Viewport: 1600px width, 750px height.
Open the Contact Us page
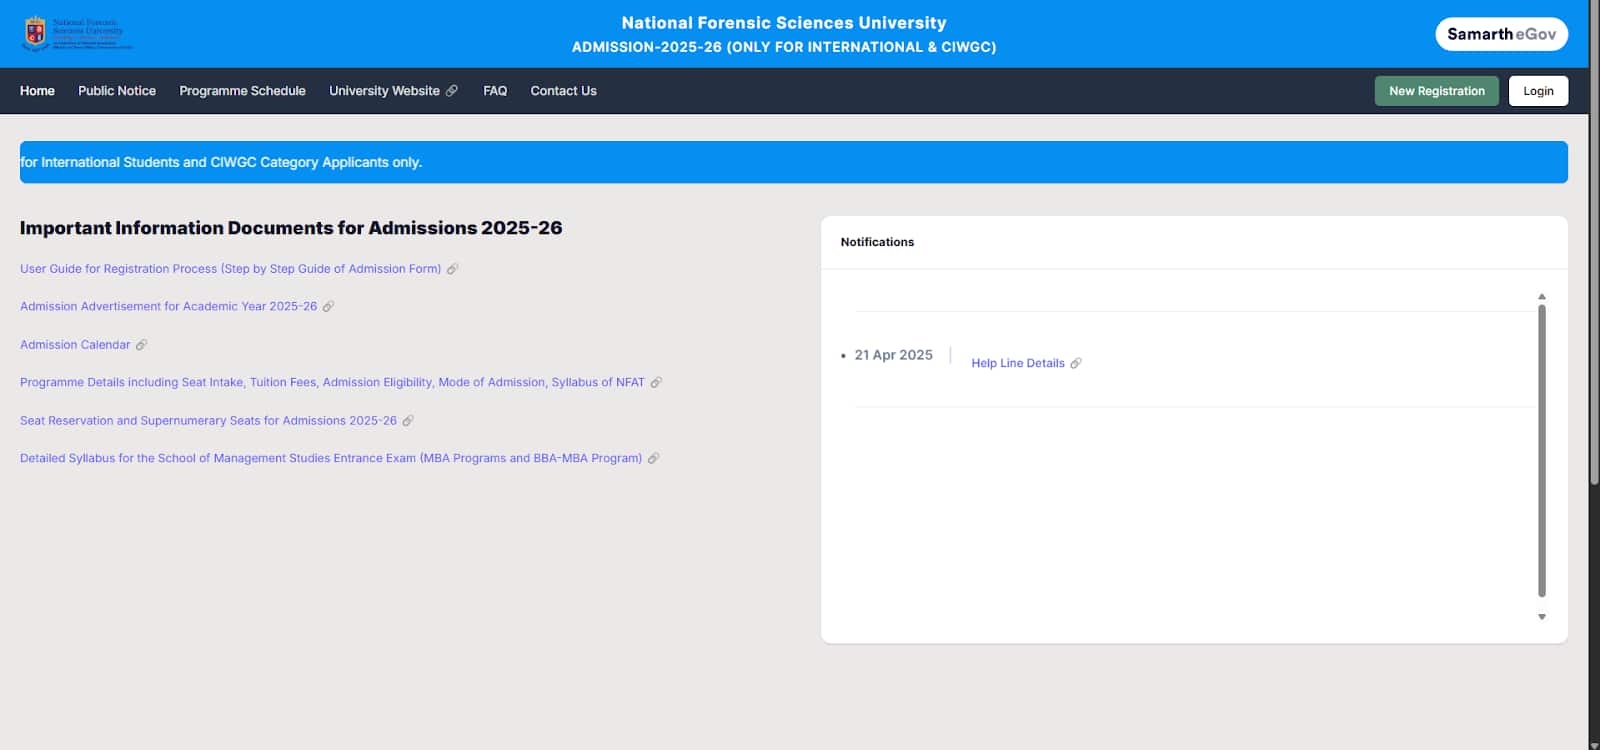tap(563, 91)
